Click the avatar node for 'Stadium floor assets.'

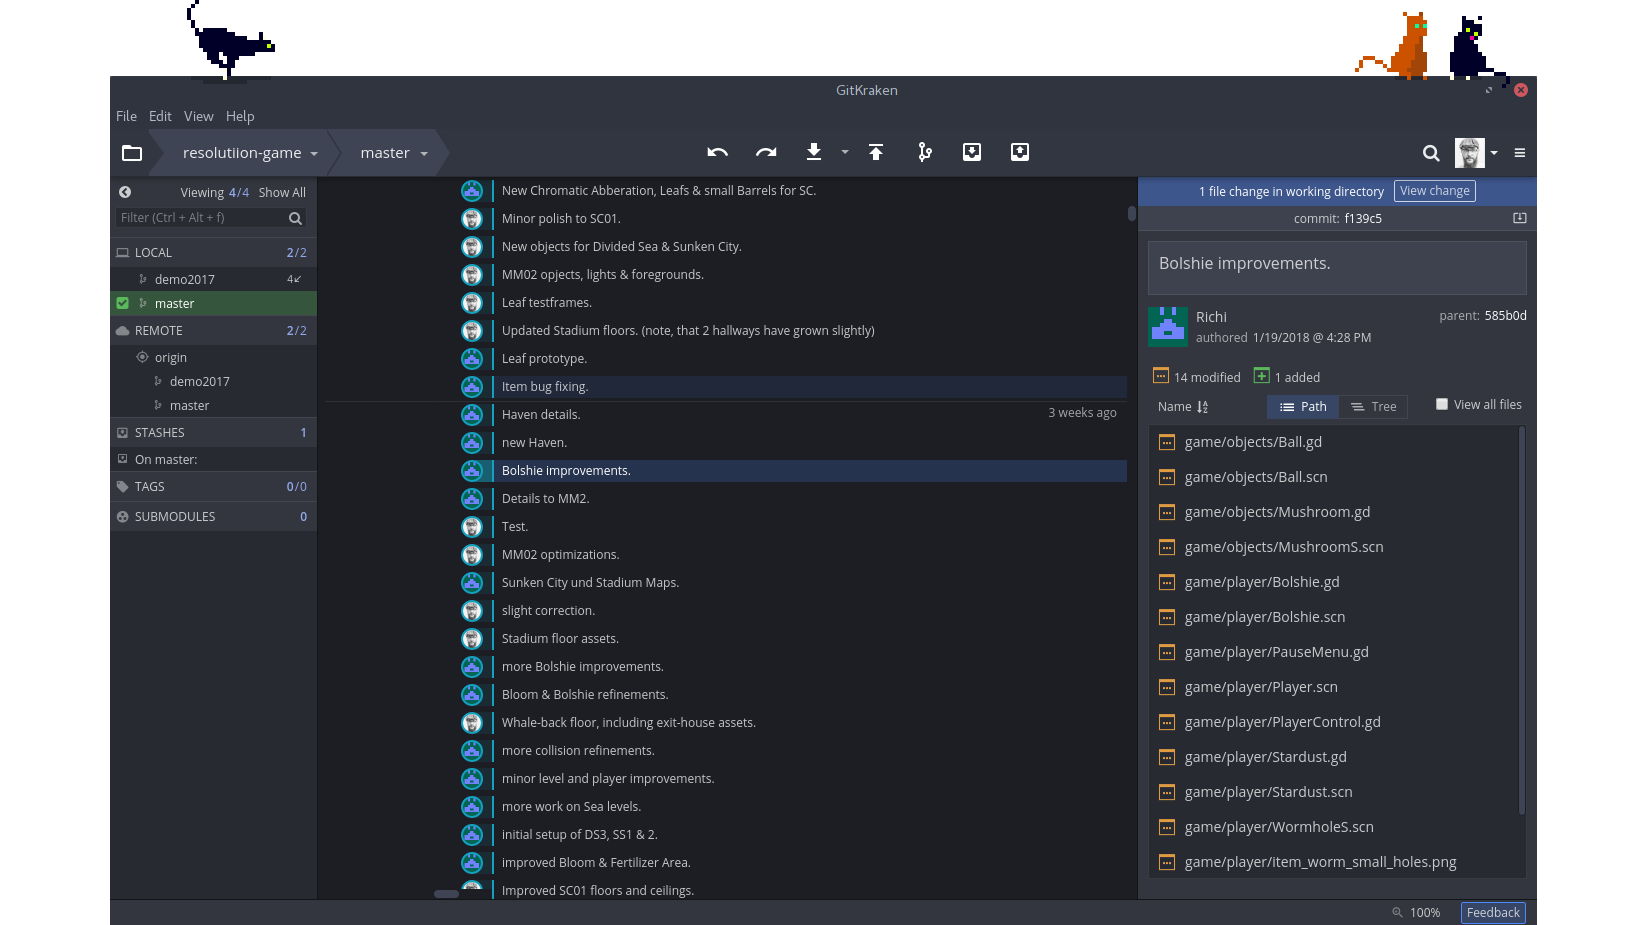click(472, 638)
